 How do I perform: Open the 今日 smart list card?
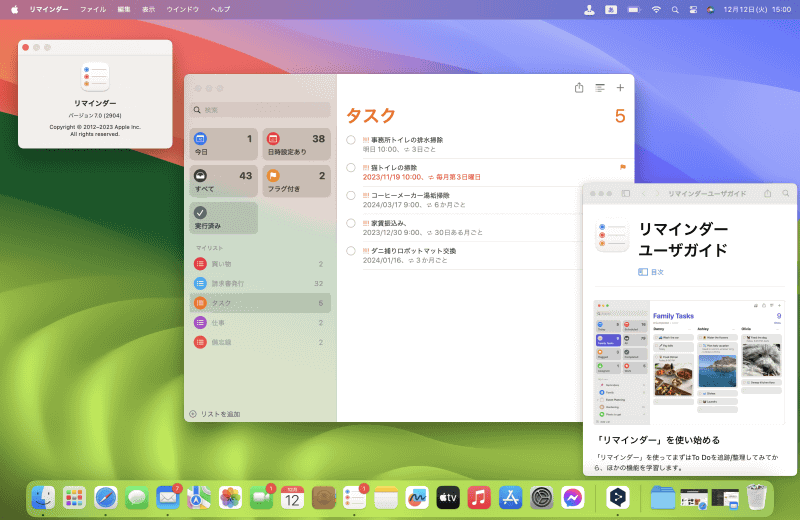click(223, 144)
